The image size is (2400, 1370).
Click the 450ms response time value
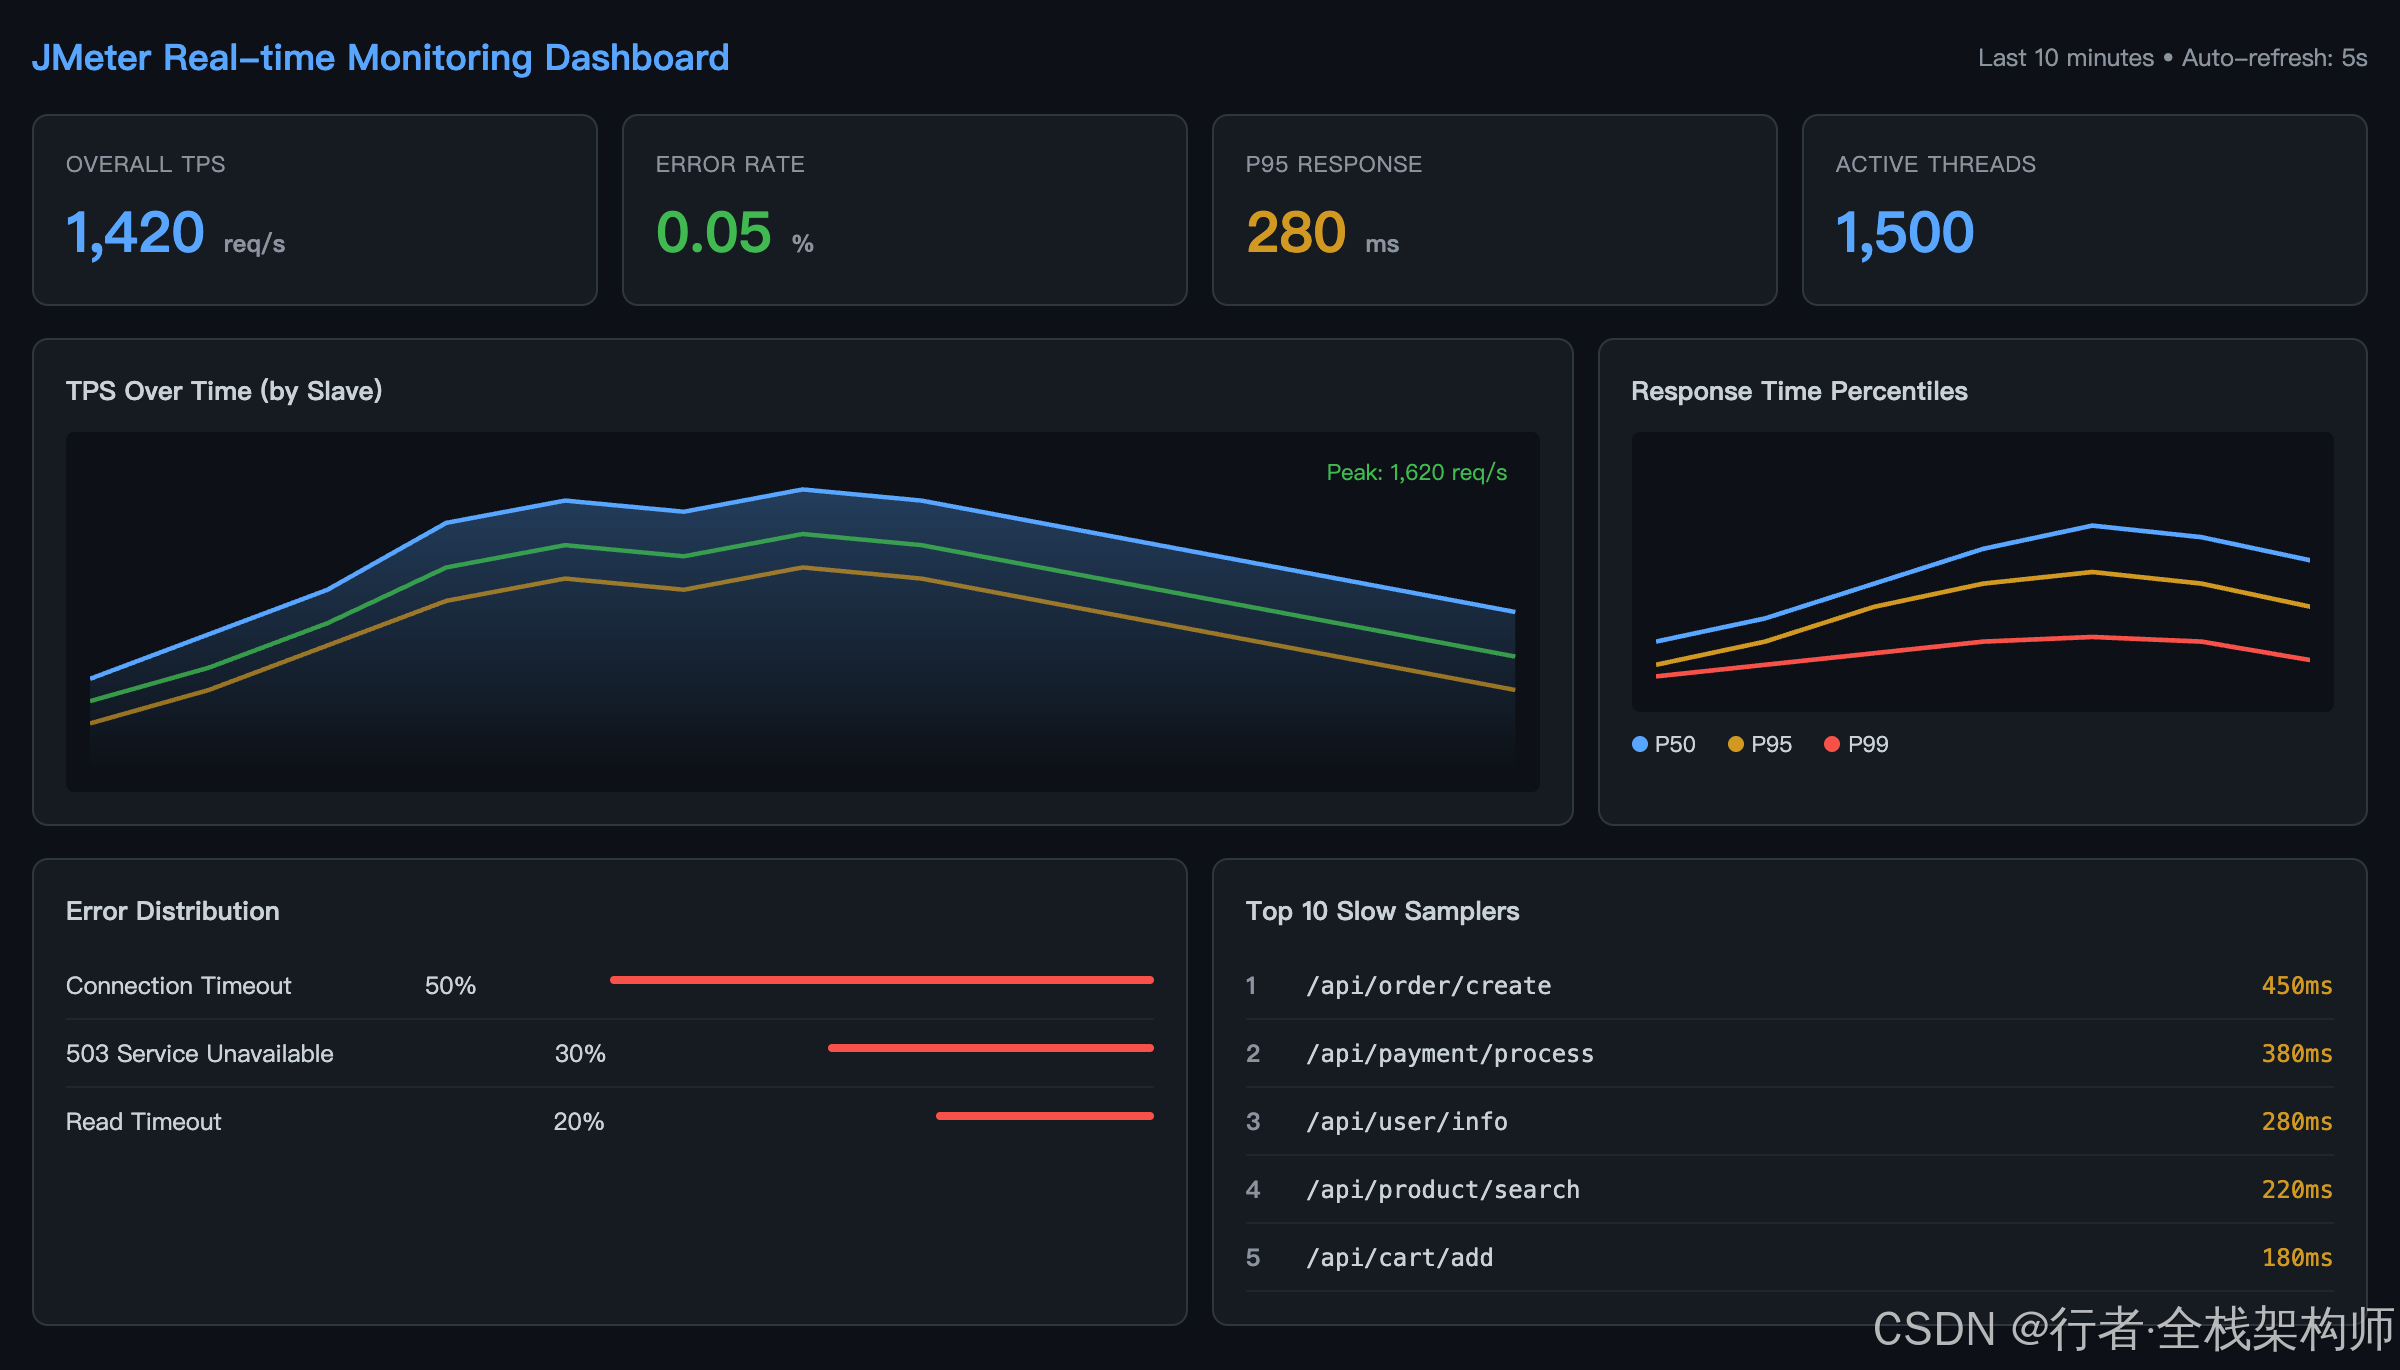coord(2297,986)
